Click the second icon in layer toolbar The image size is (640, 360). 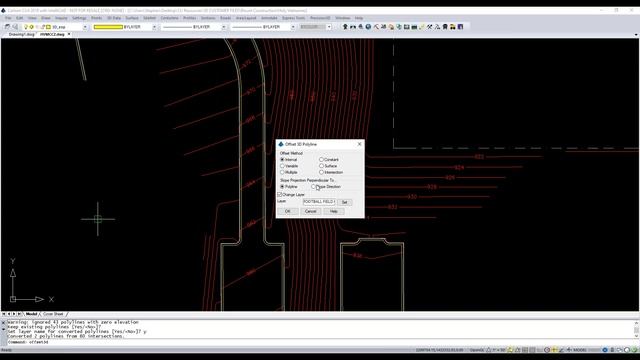coord(15,27)
